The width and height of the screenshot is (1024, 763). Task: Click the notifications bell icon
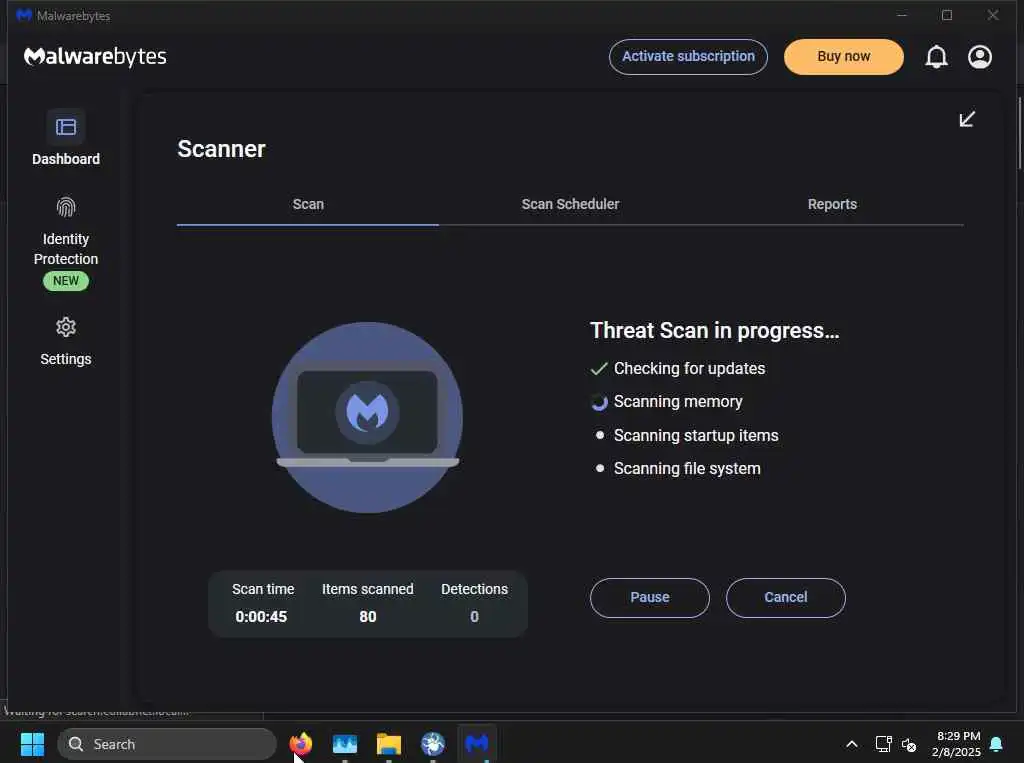936,57
